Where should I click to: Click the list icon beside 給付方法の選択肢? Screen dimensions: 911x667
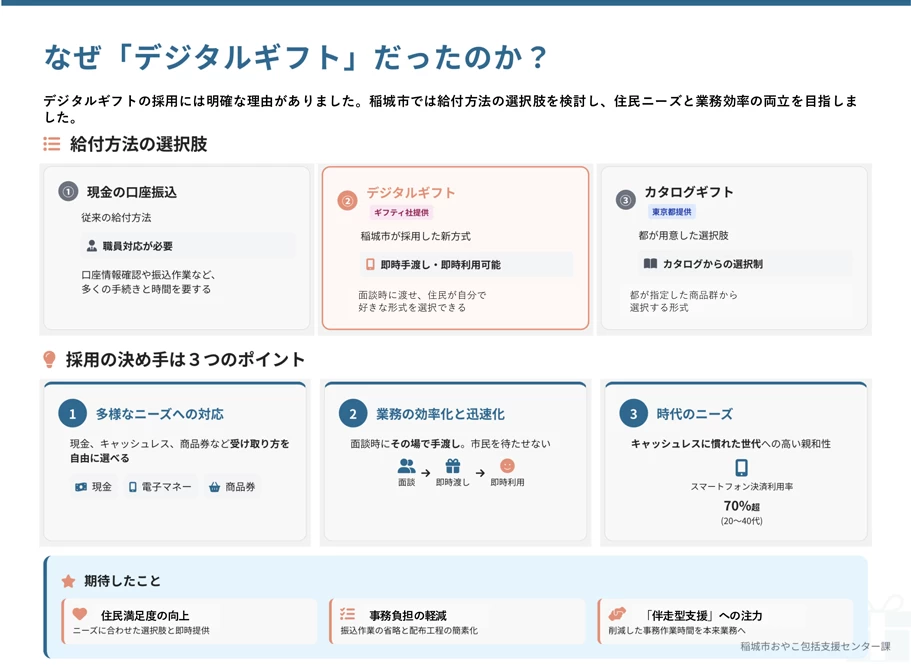[x=52, y=144]
